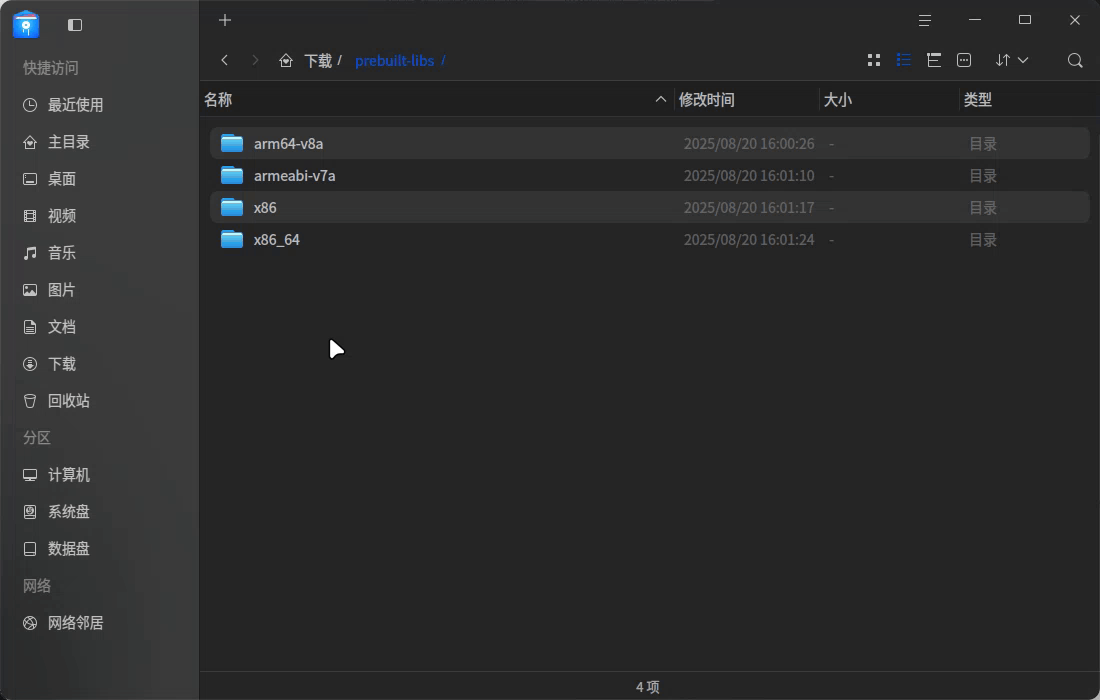
Task: Switch to icon grid view
Action: (873, 60)
